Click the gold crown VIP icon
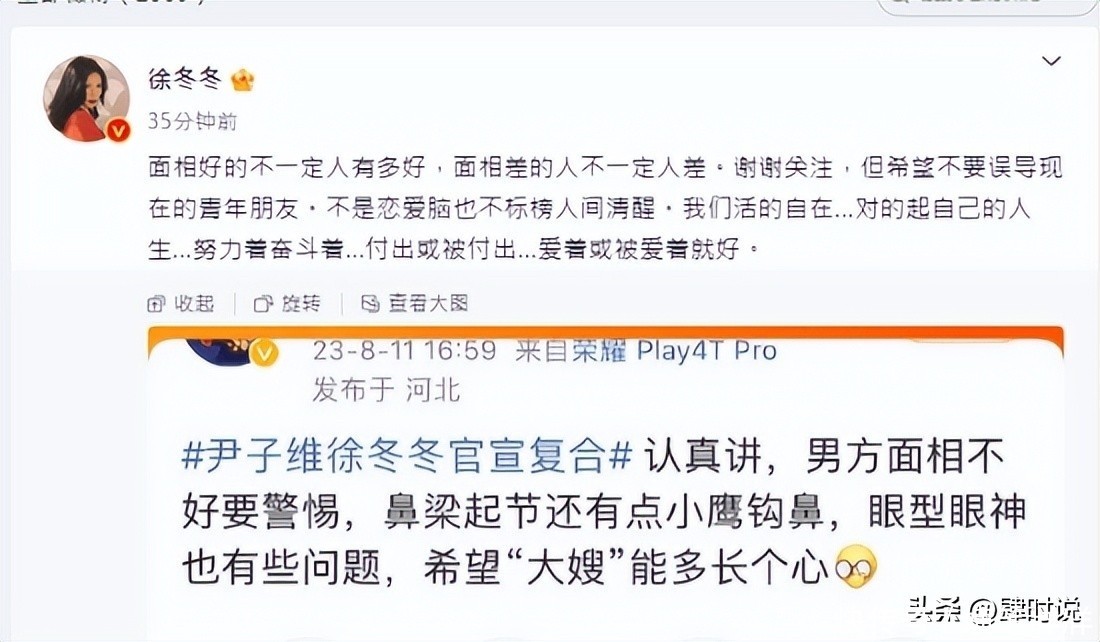This screenshot has height=642, width=1100. click(242, 80)
